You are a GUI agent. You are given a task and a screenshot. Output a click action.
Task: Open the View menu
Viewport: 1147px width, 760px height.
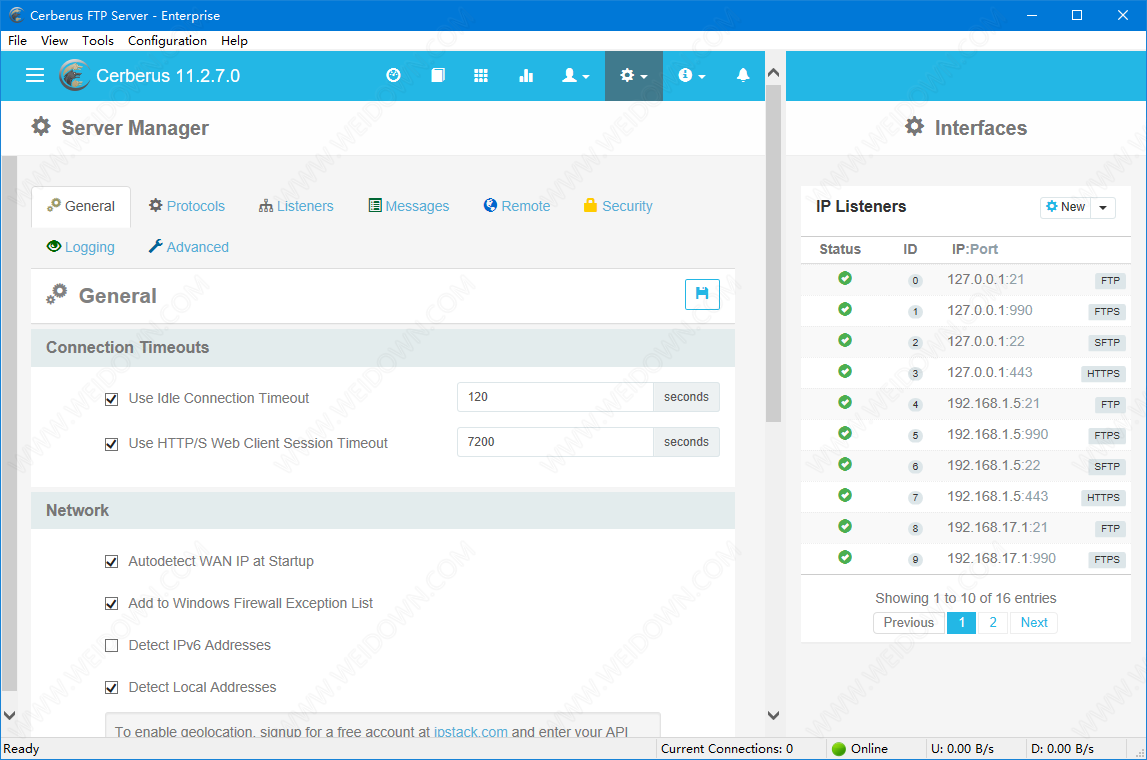click(x=54, y=40)
